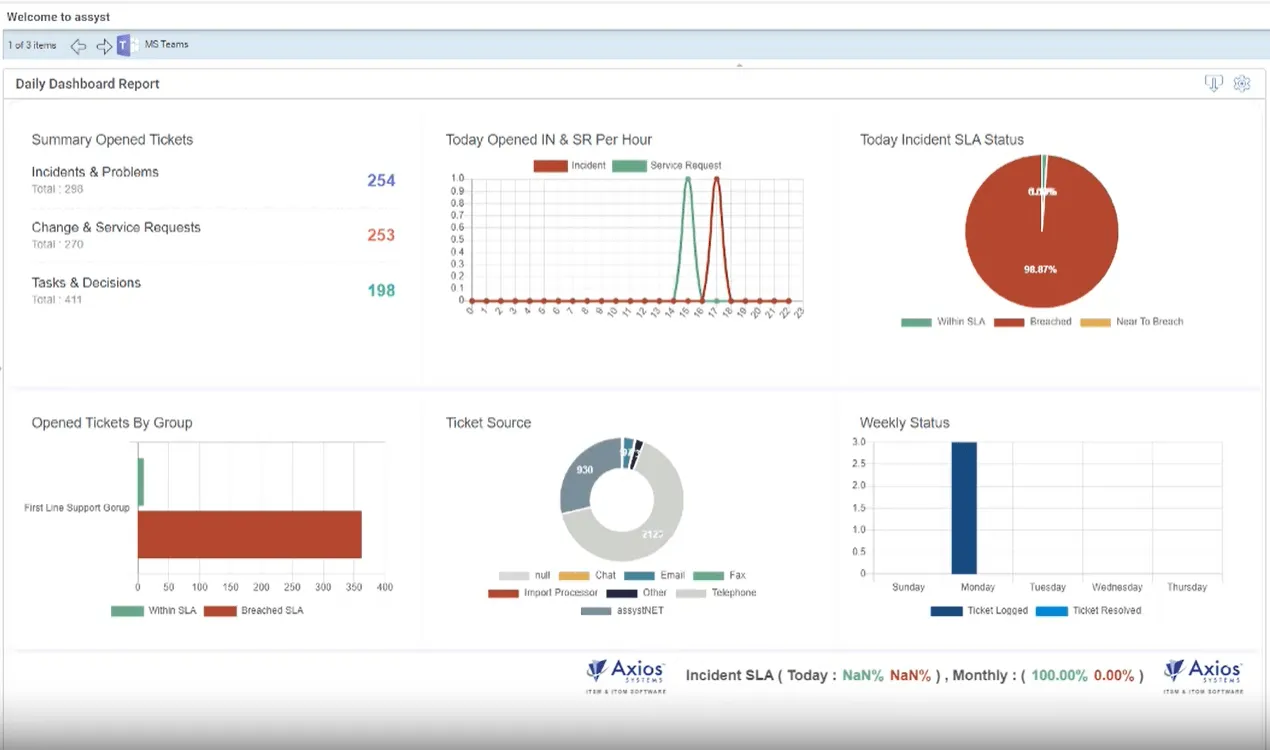Click the right Axios Systems logo

pos(1203,675)
